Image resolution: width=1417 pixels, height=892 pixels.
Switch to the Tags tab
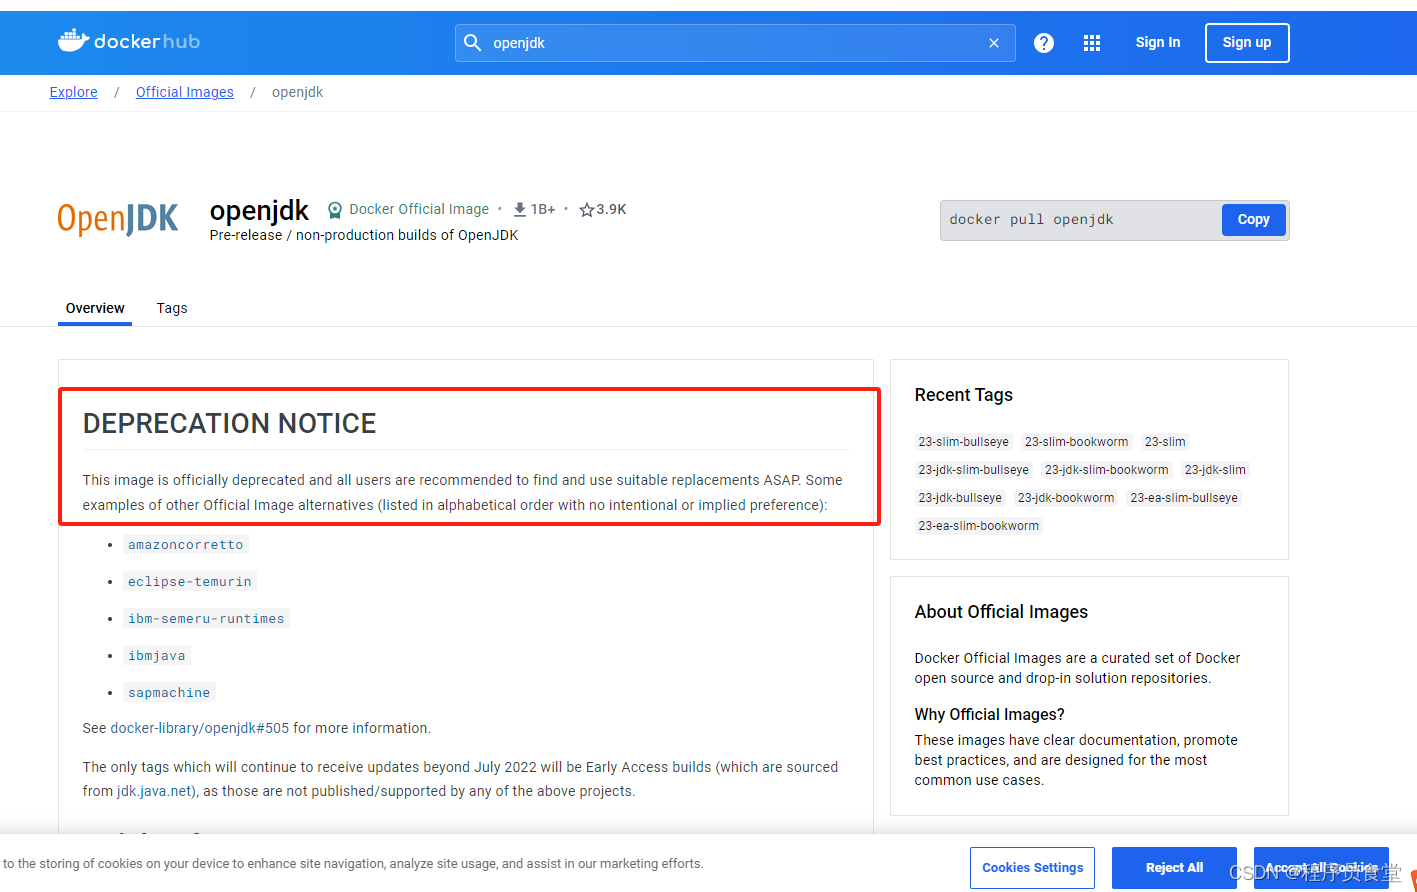point(172,308)
